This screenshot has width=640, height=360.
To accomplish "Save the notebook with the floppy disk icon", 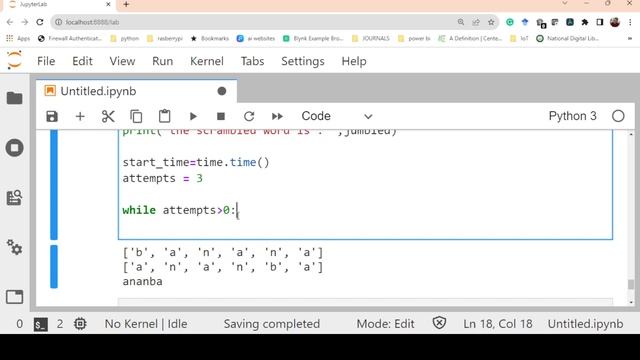I will click(52, 116).
